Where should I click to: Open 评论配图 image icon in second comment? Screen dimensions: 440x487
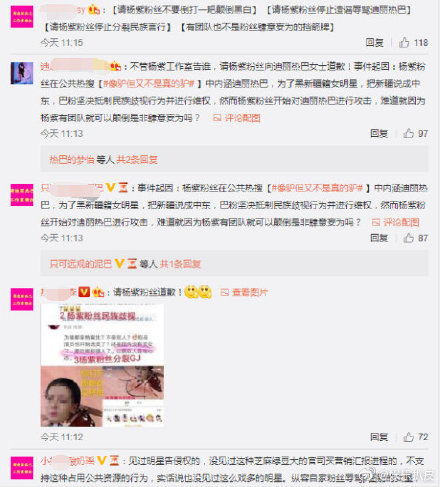[237, 118]
